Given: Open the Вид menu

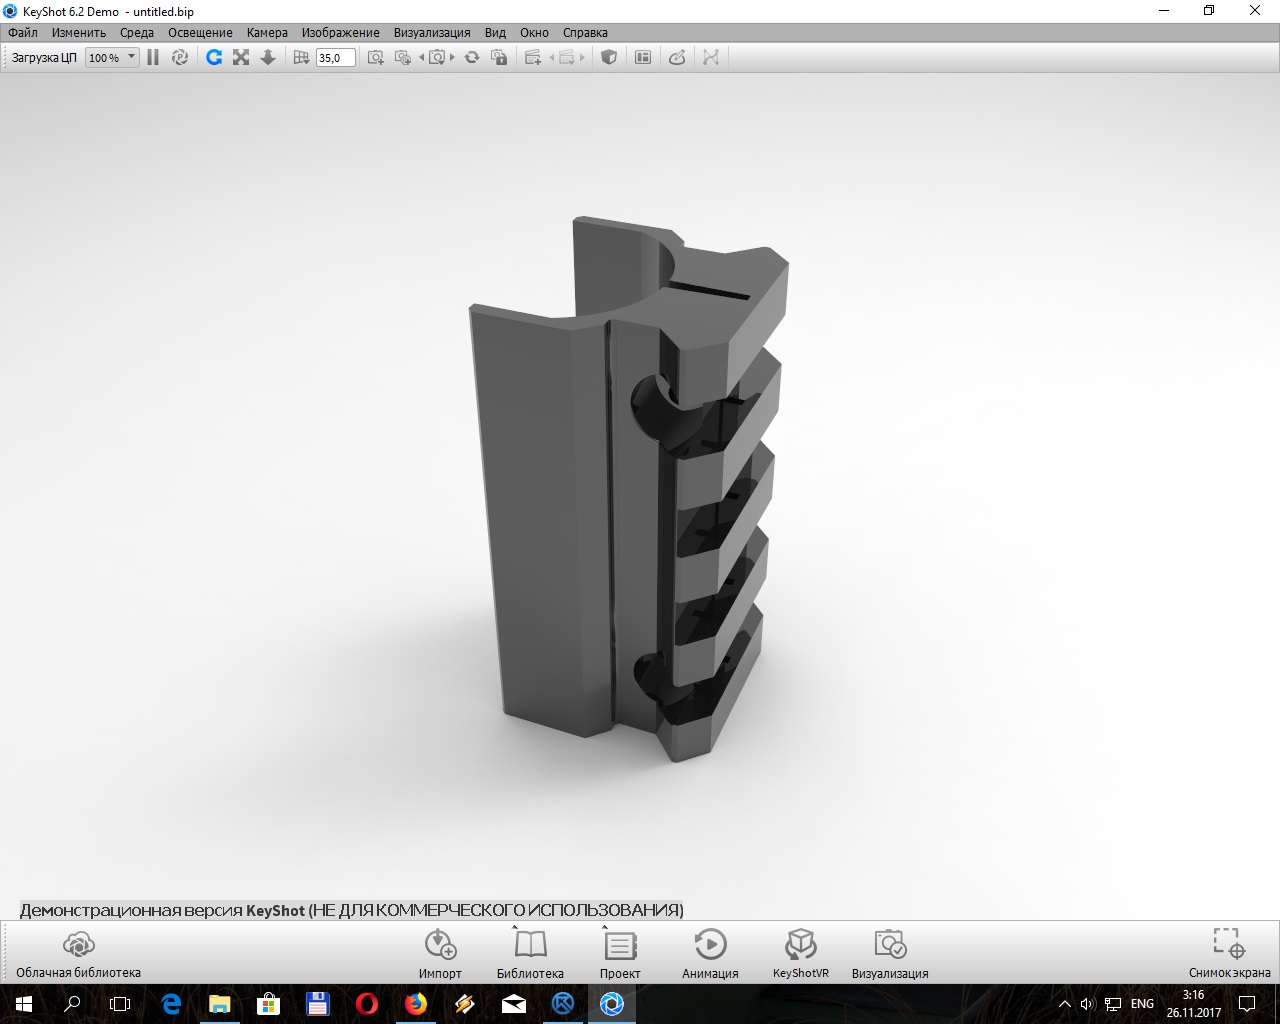Looking at the screenshot, I should pyautogui.click(x=495, y=33).
